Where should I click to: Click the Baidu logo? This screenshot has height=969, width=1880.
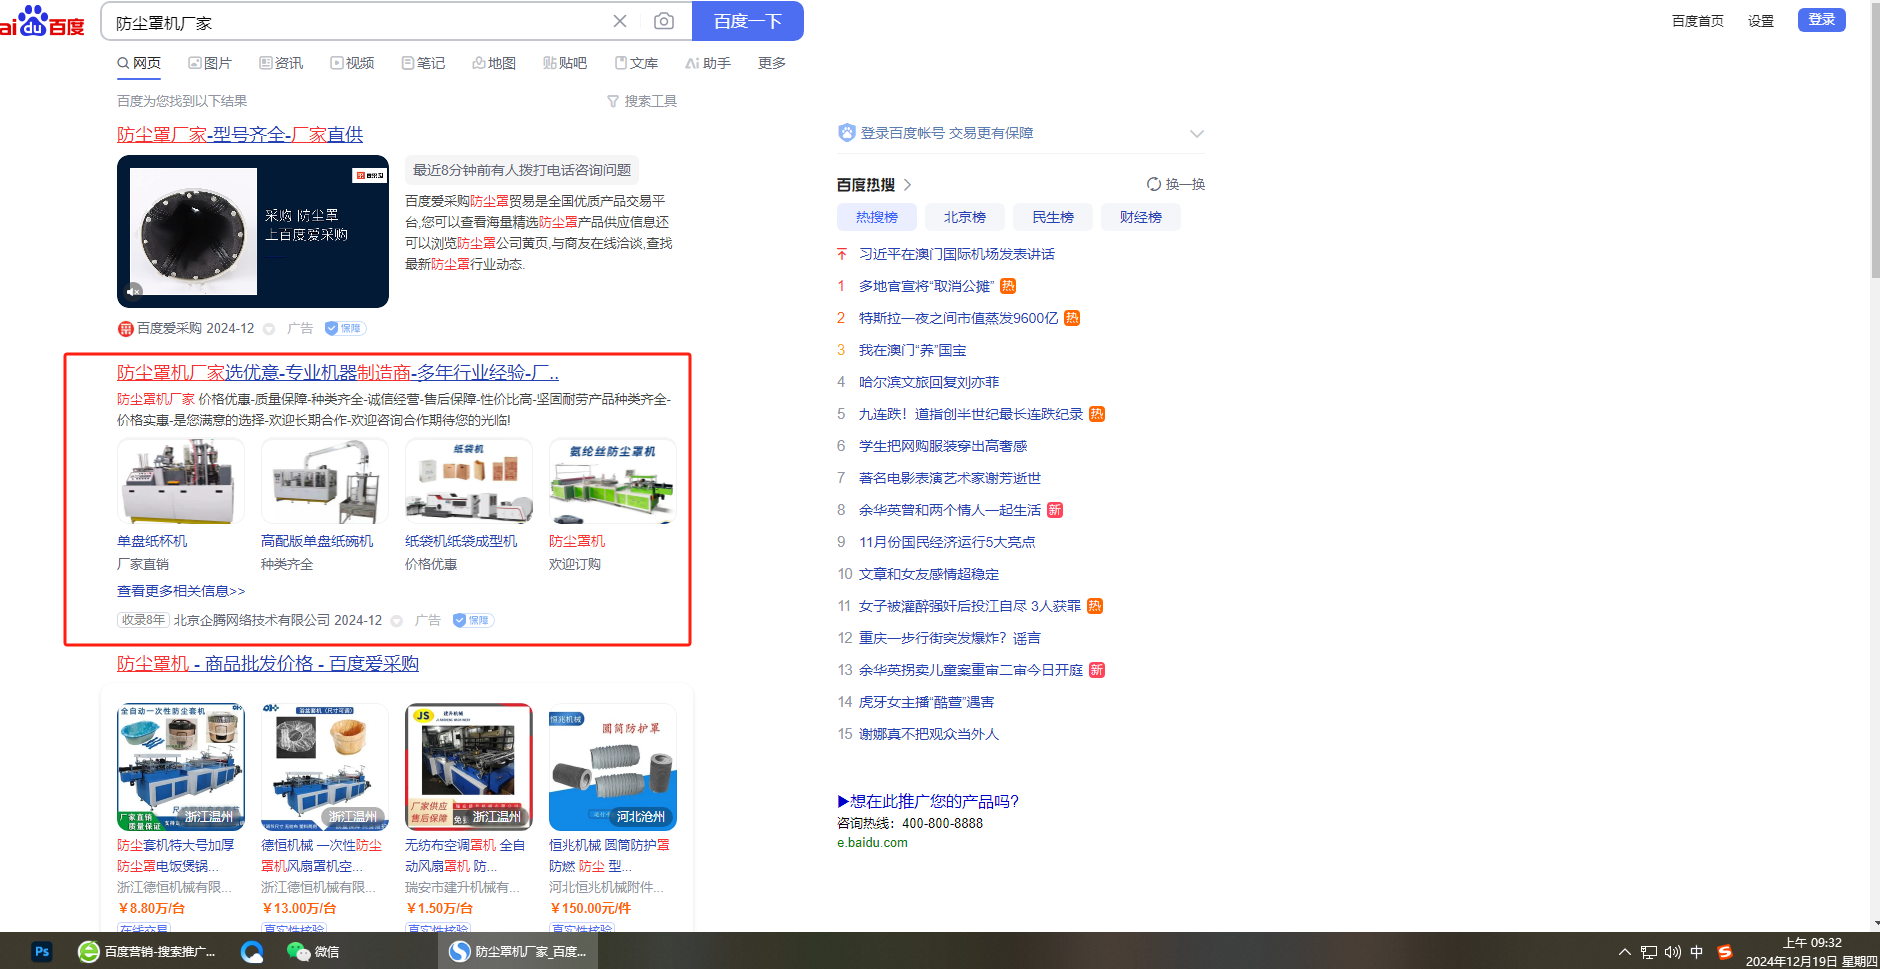(x=42, y=21)
